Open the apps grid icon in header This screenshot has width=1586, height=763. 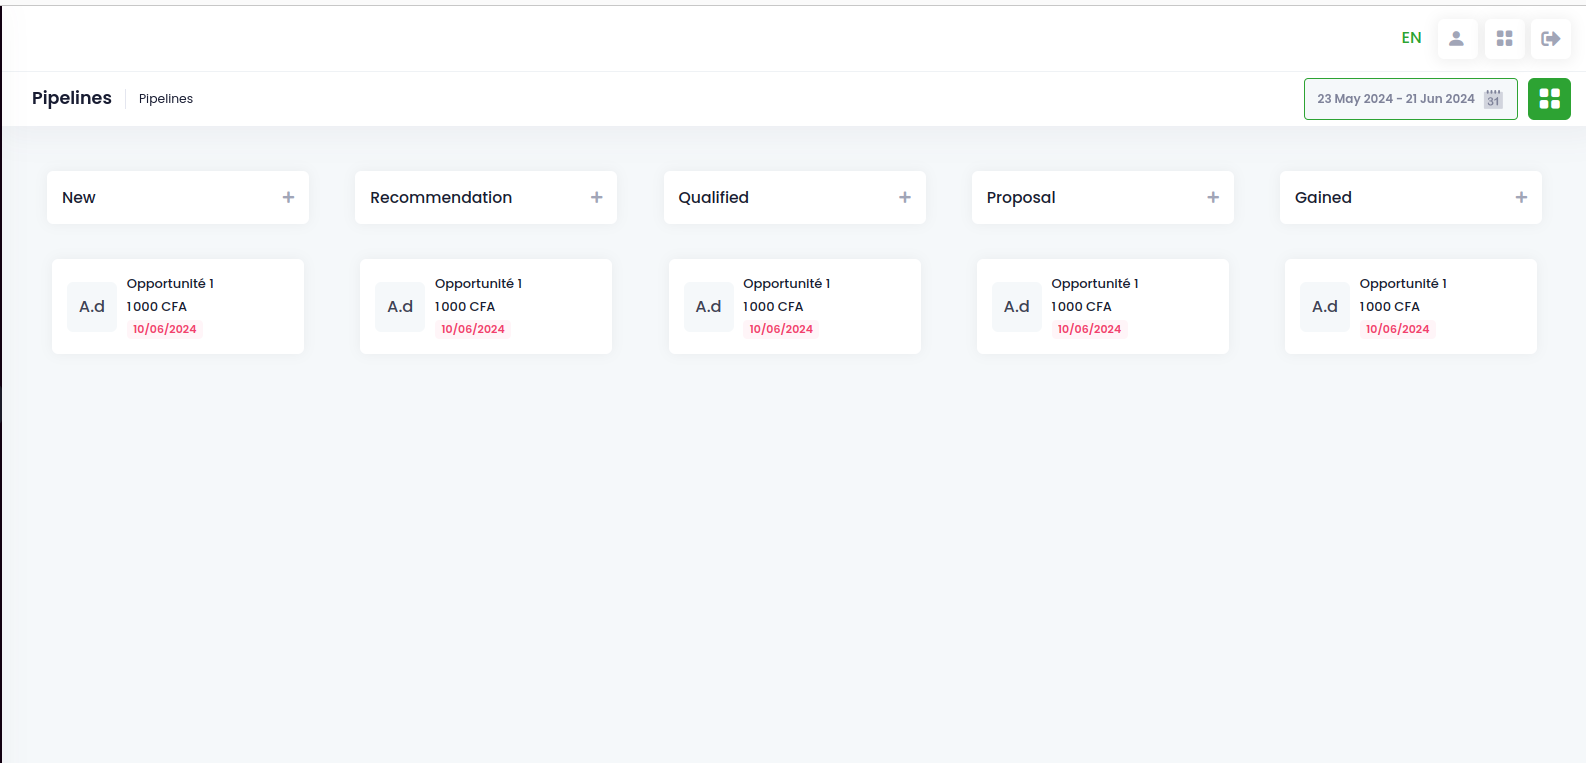tap(1504, 39)
